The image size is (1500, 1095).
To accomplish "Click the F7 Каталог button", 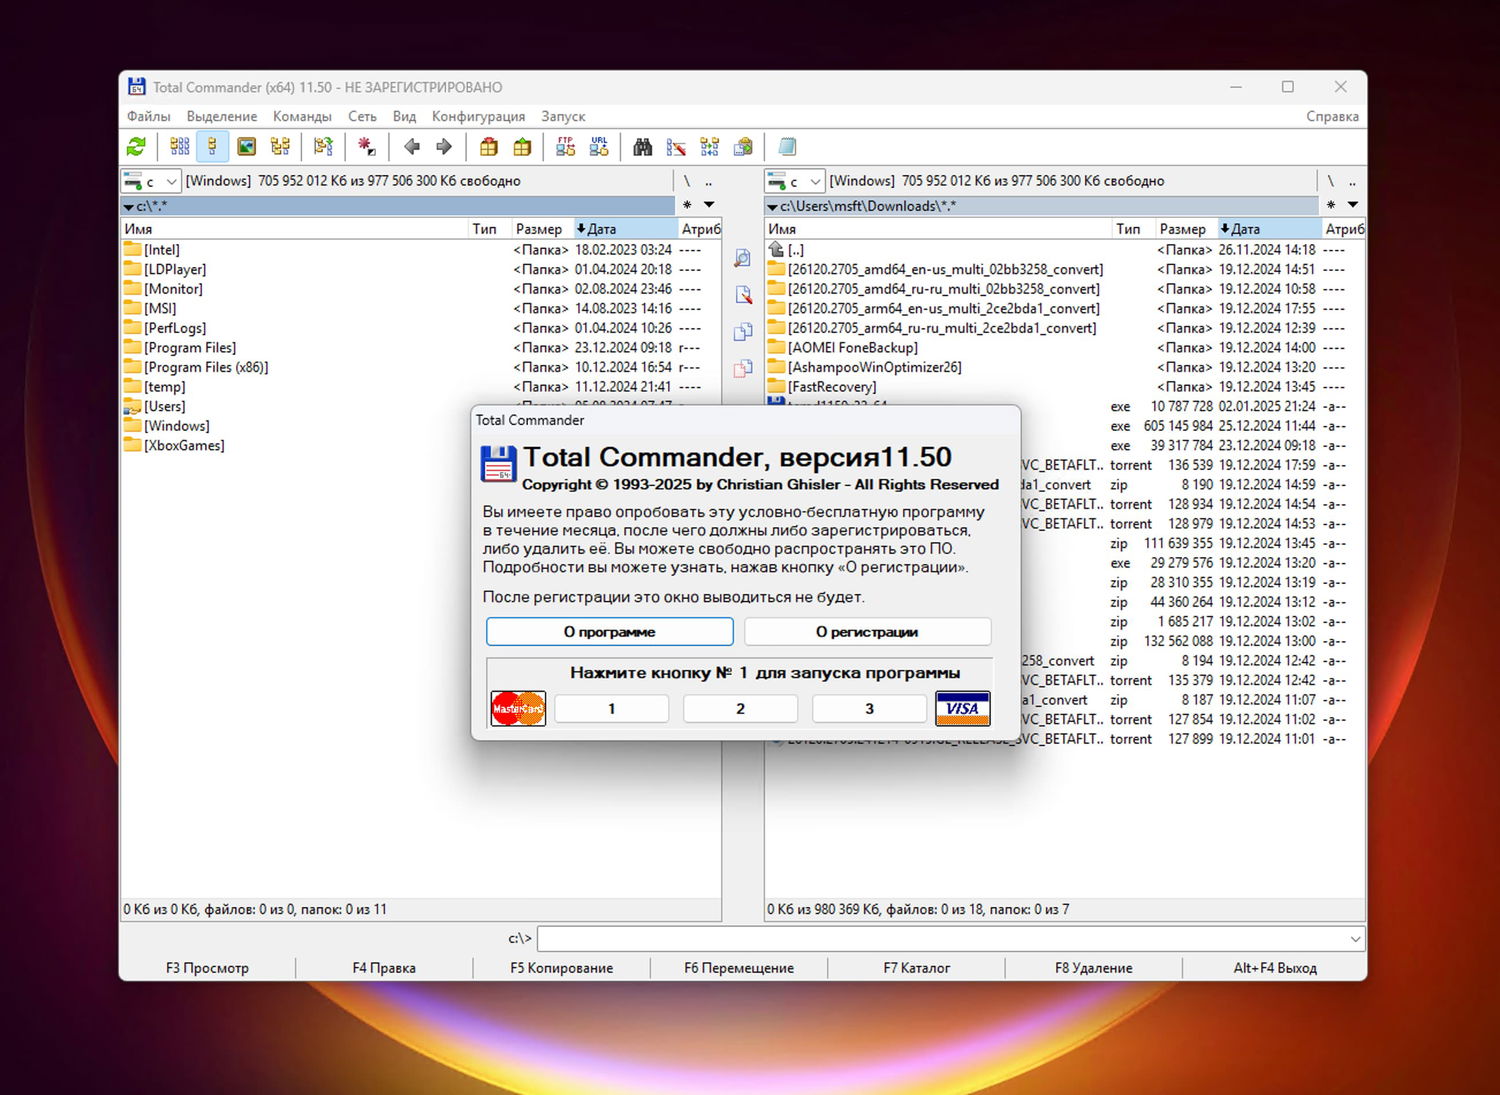I will [917, 968].
